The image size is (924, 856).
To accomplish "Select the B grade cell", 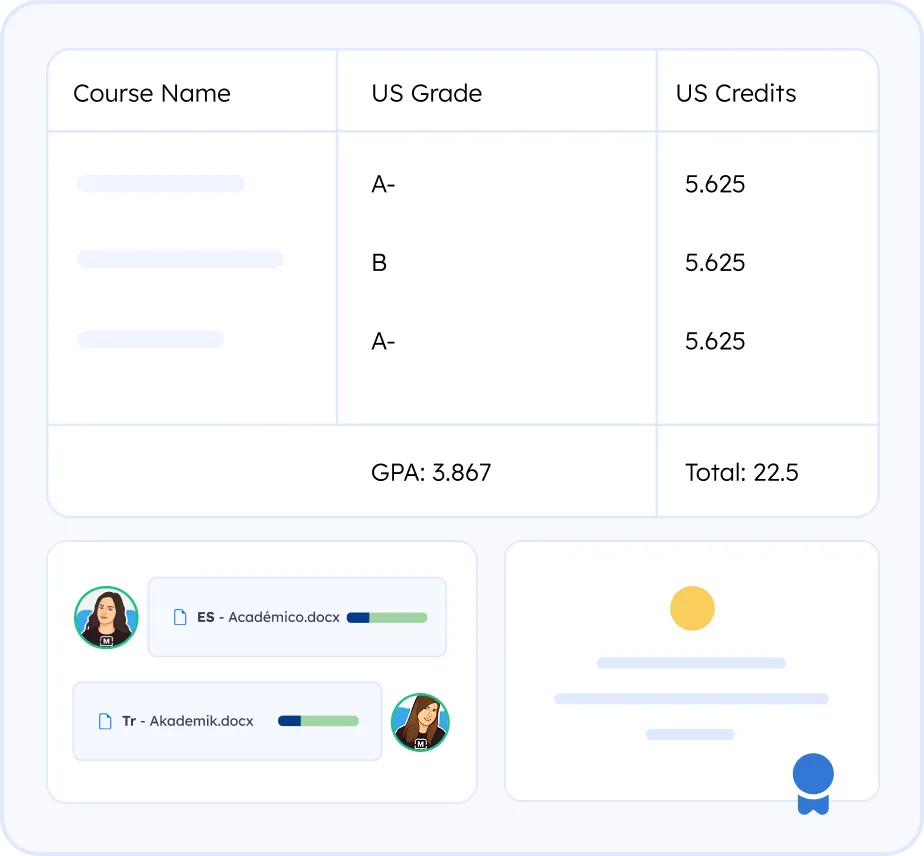I will pos(379,263).
